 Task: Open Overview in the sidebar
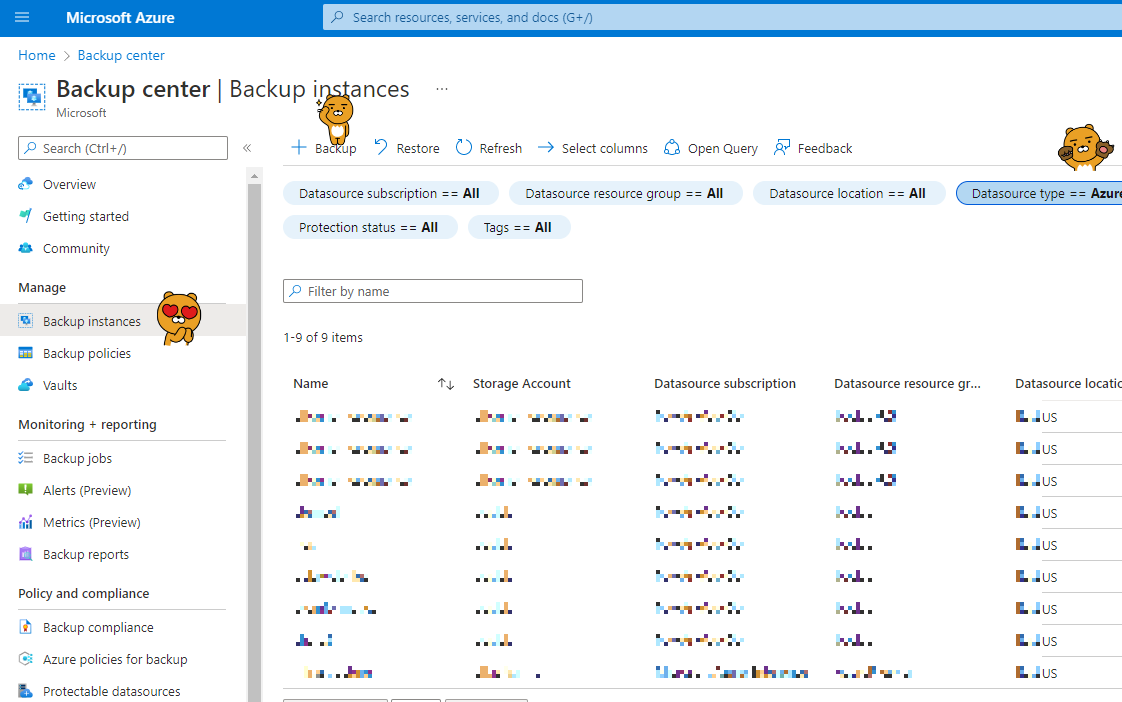coord(69,185)
